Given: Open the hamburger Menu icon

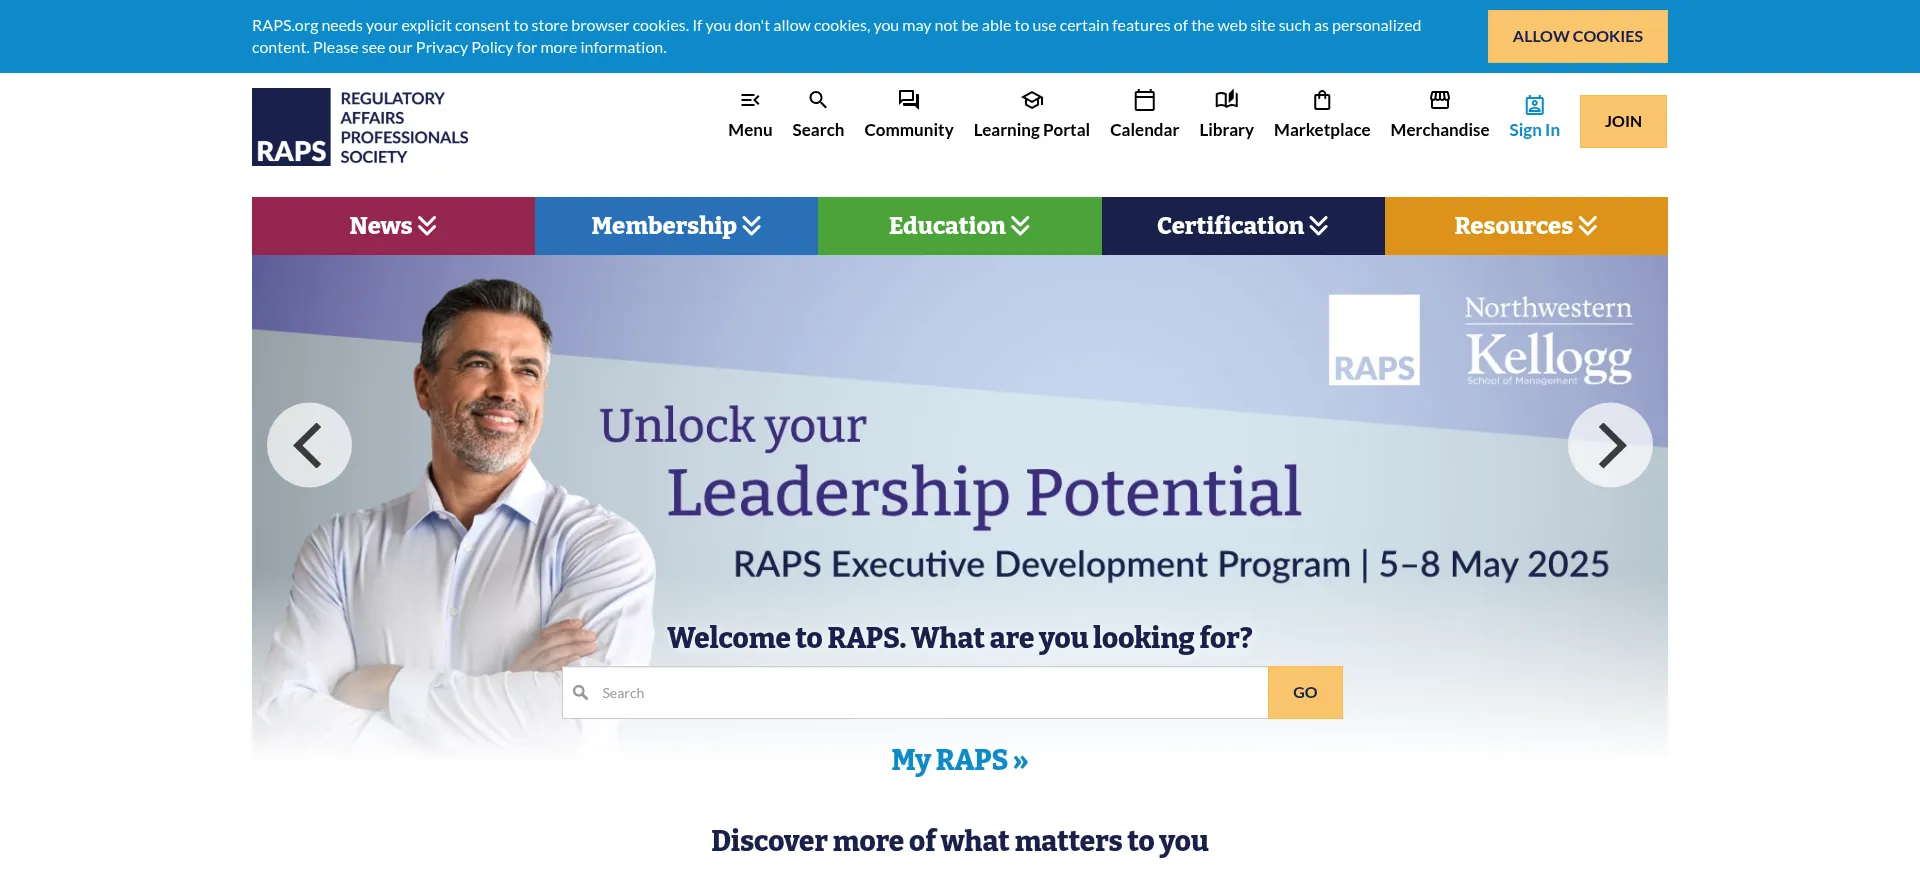Looking at the screenshot, I should point(750,101).
